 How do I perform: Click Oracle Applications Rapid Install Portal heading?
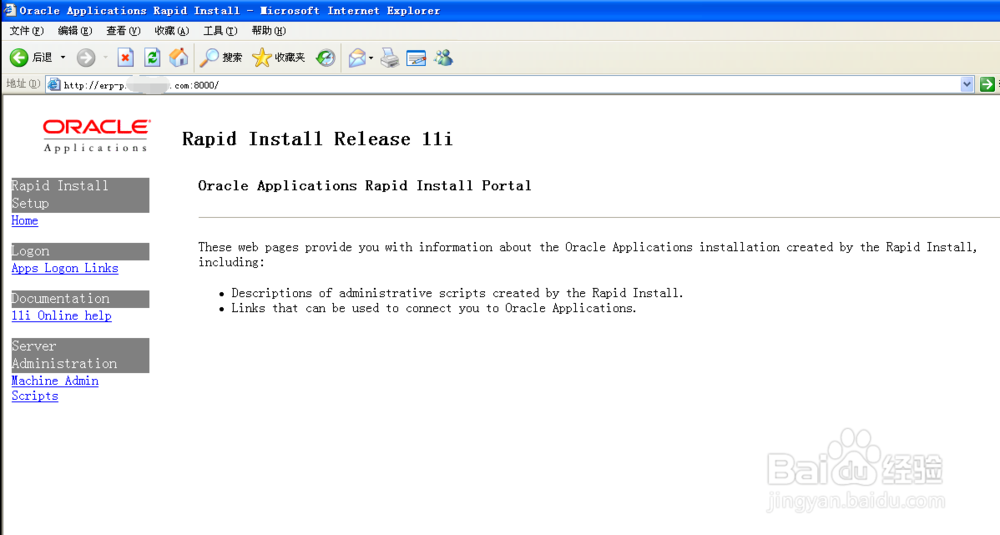(365, 186)
